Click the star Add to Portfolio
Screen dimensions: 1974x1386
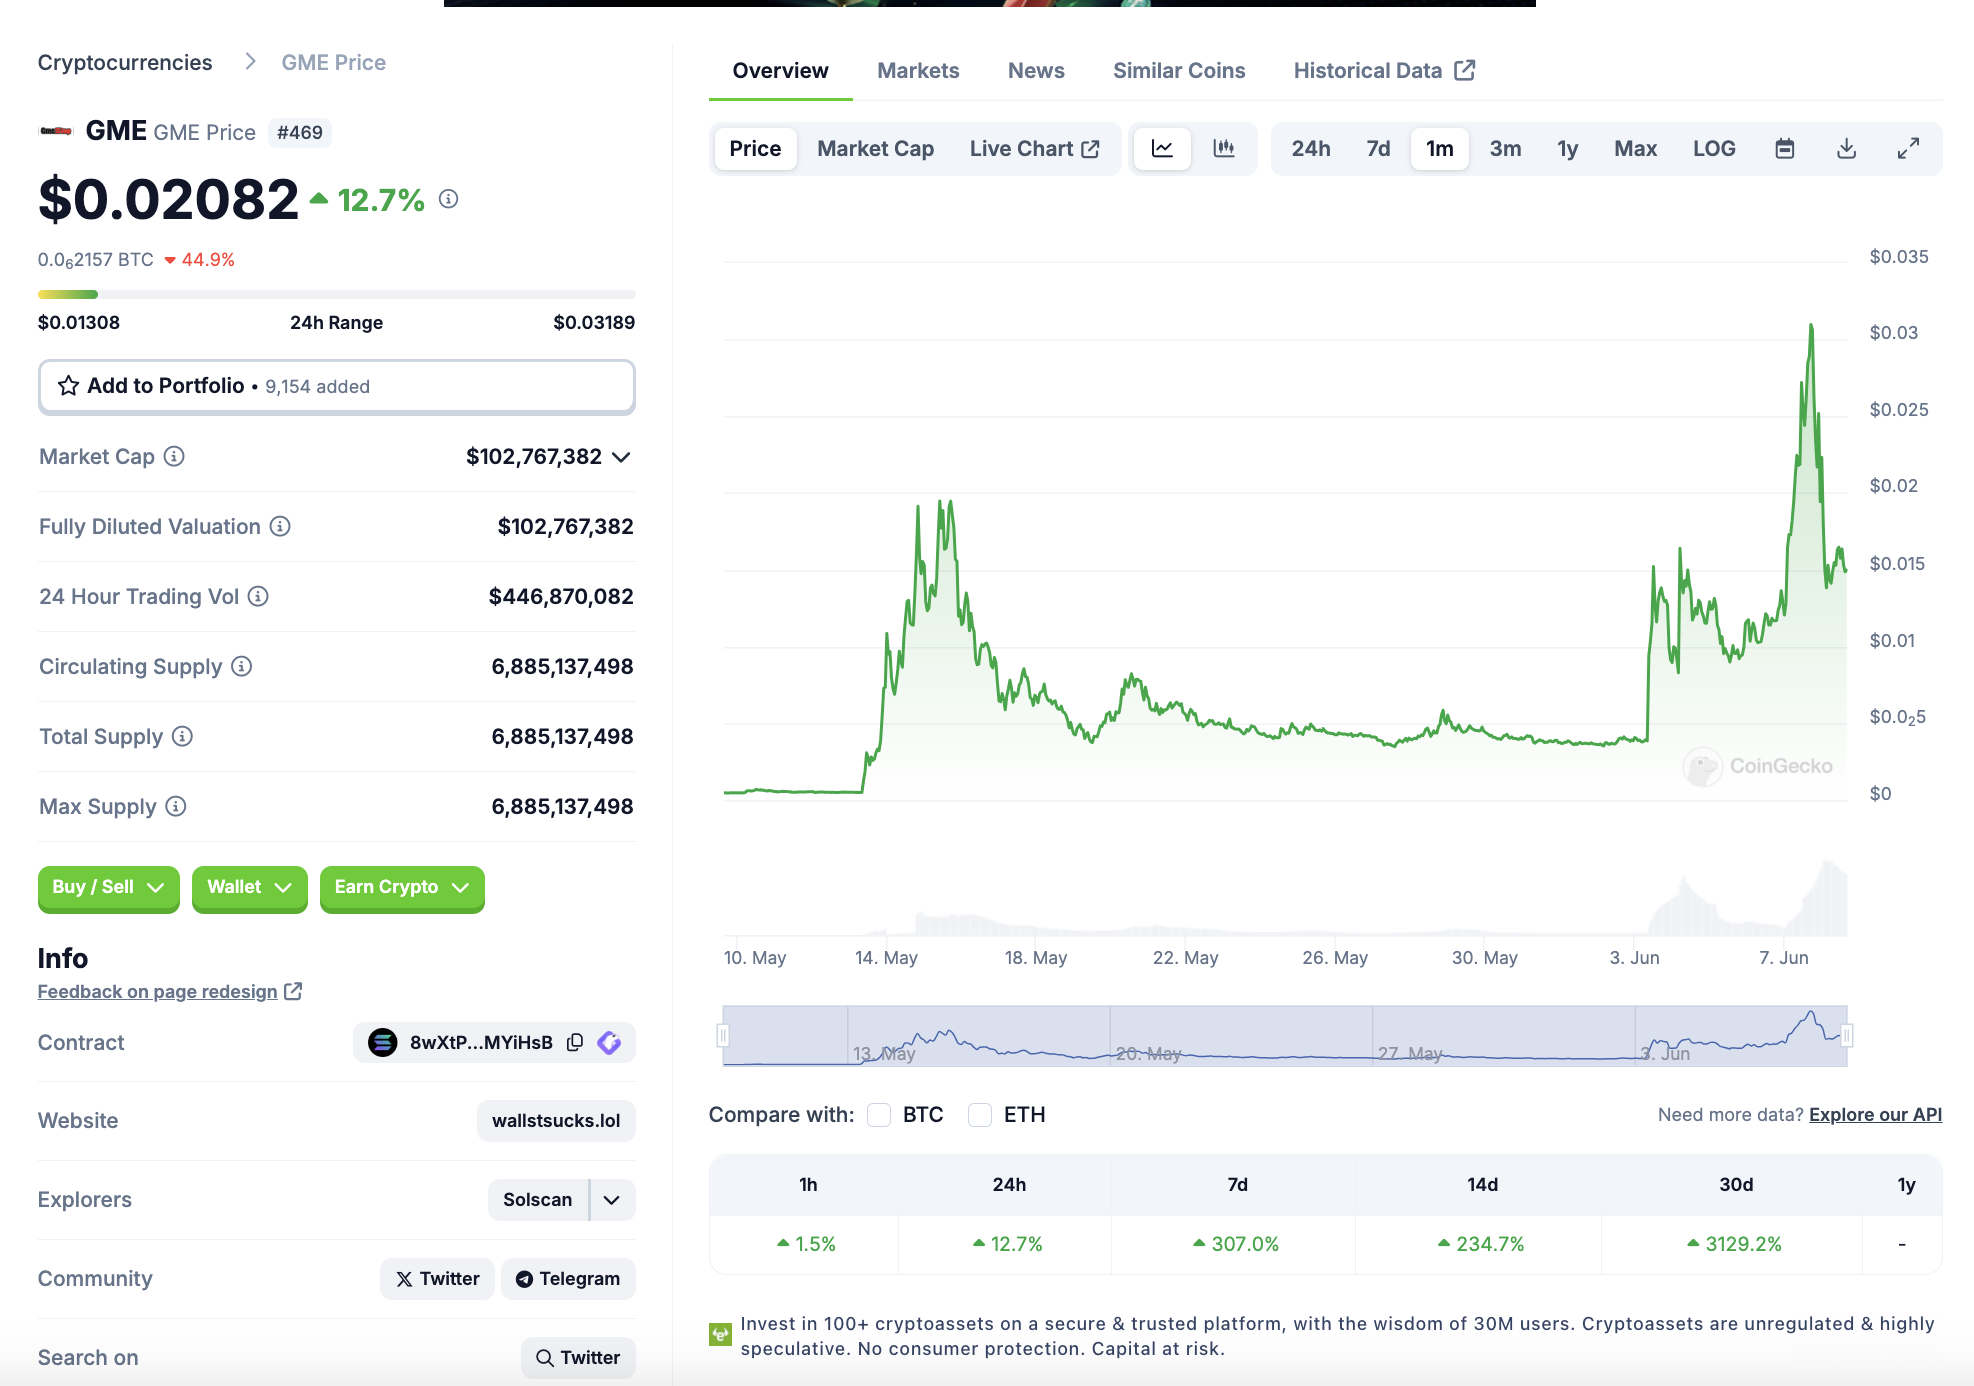click(68, 386)
